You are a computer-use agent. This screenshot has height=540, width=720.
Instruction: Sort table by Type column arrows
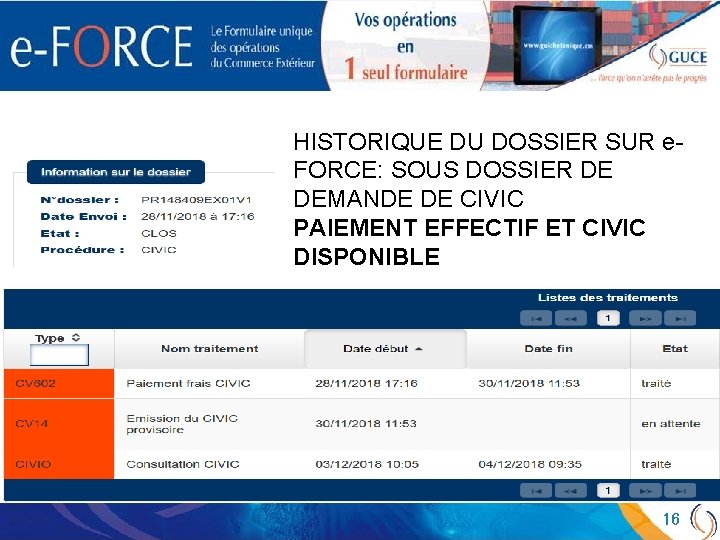point(76,338)
